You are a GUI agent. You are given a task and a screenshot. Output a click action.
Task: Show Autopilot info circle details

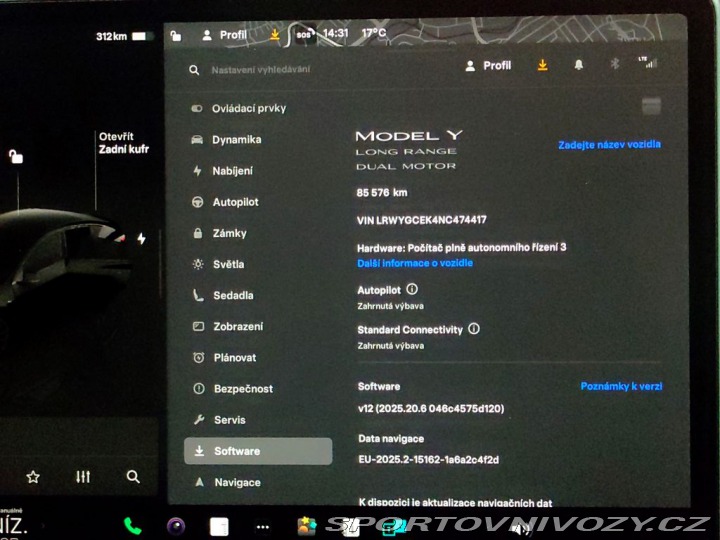tap(412, 289)
